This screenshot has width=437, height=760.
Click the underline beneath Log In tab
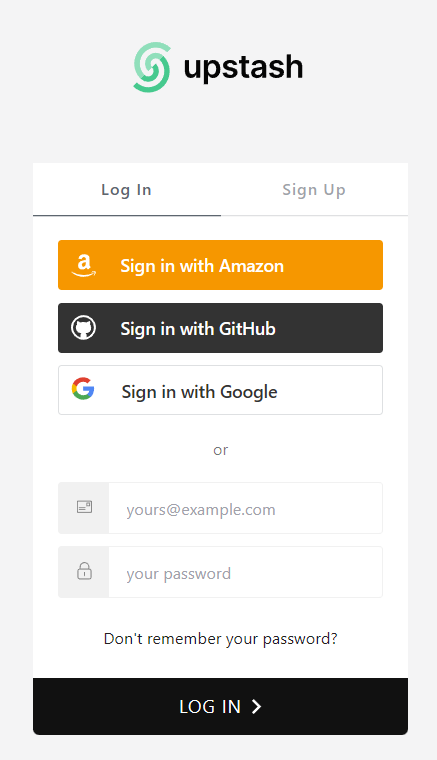click(x=127, y=216)
